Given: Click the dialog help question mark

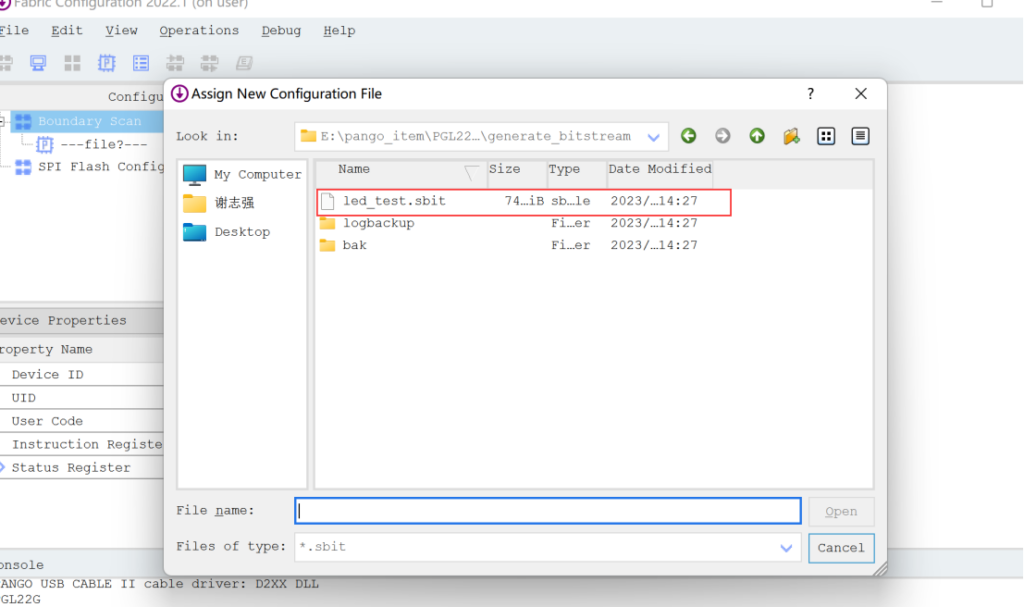Looking at the screenshot, I should (810, 93).
